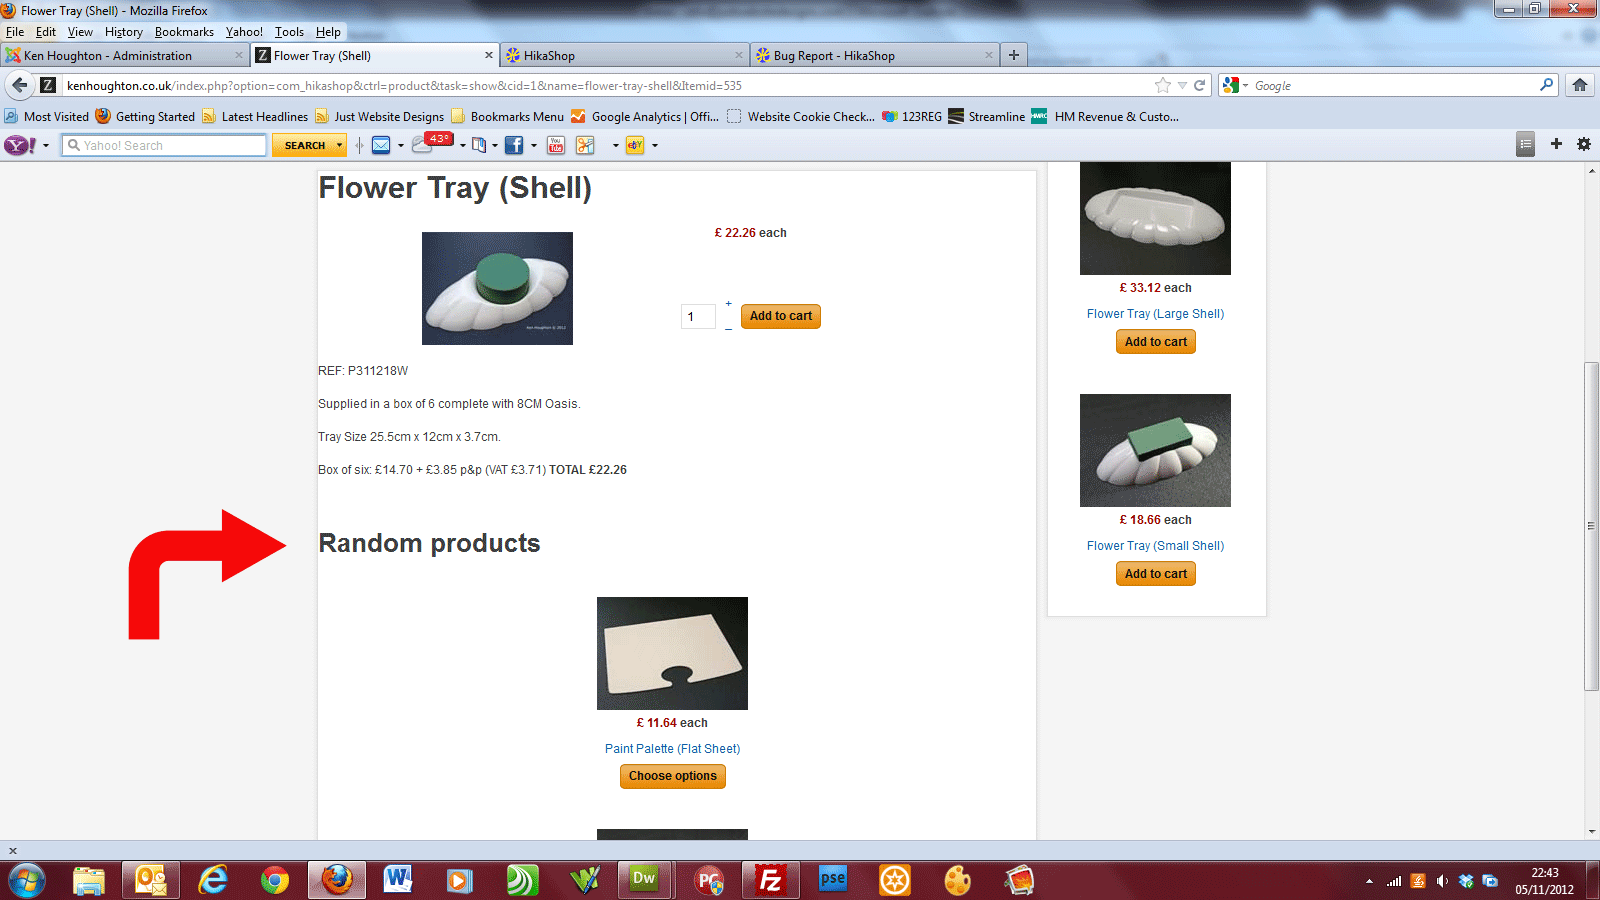Open the Flower Tray (Large Shell) link
Screen dimensions: 1600x900
(1155, 314)
